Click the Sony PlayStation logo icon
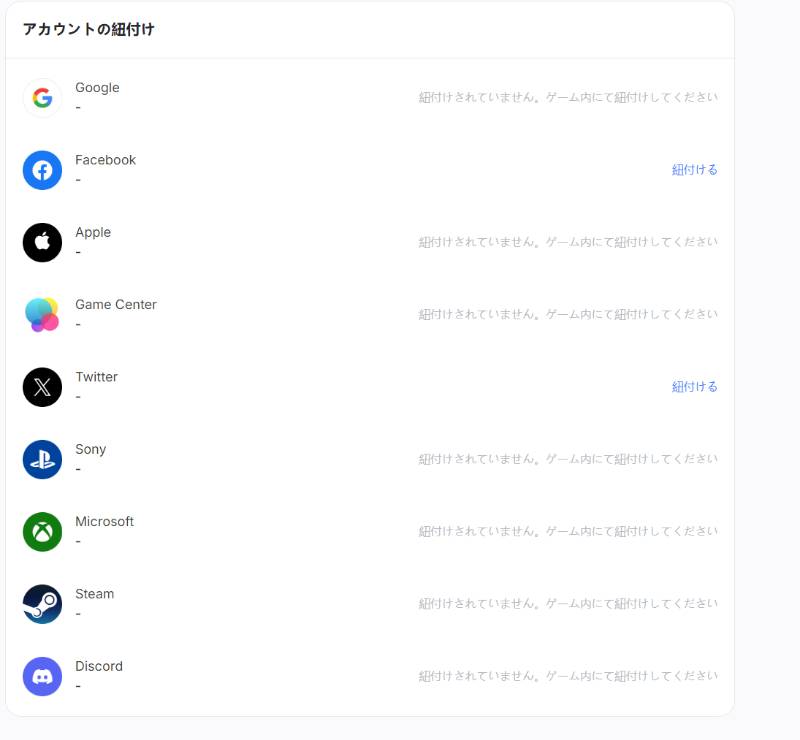800x740 pixels. point(42,459)
